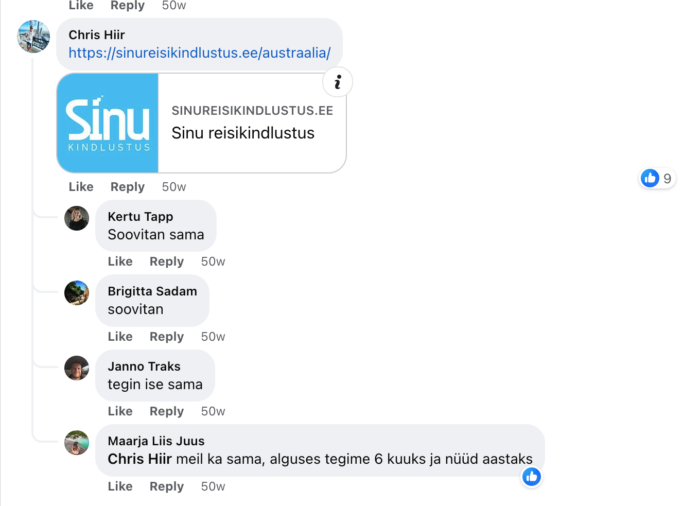
Task: Like Chris Hiir's comment
Action: 81,187
